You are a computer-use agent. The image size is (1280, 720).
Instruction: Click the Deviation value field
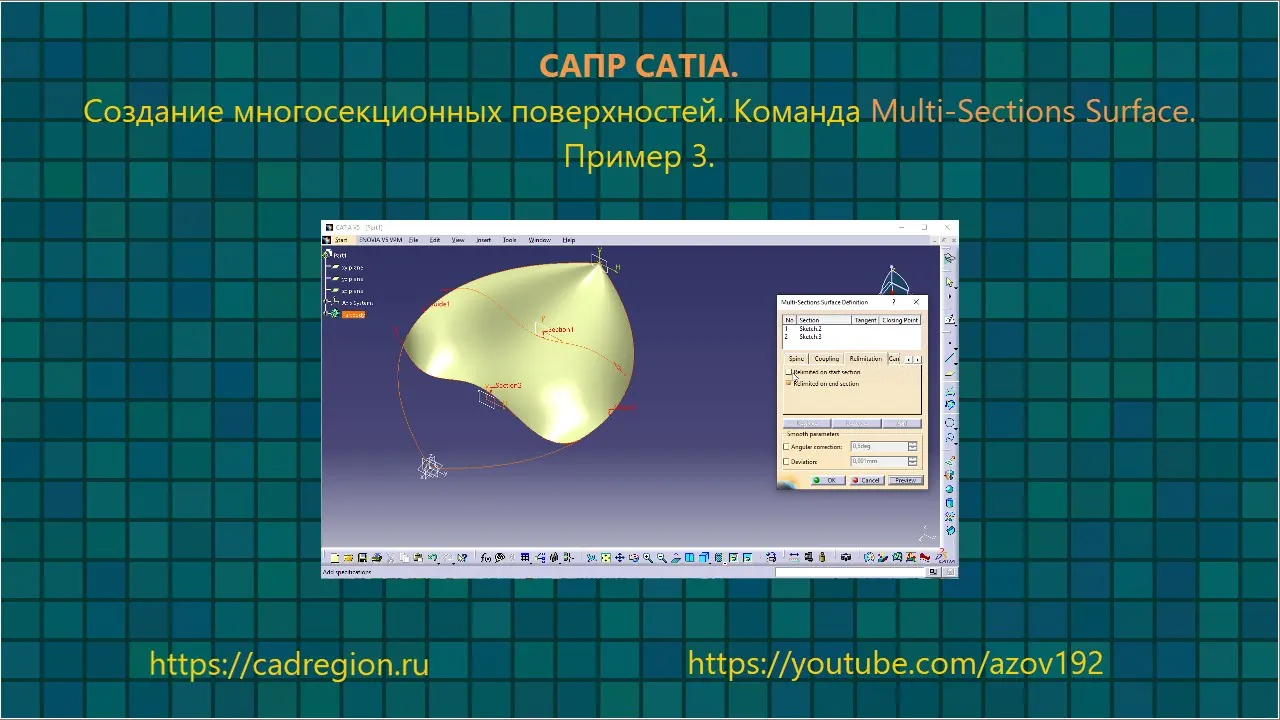(x=879, y=461)
